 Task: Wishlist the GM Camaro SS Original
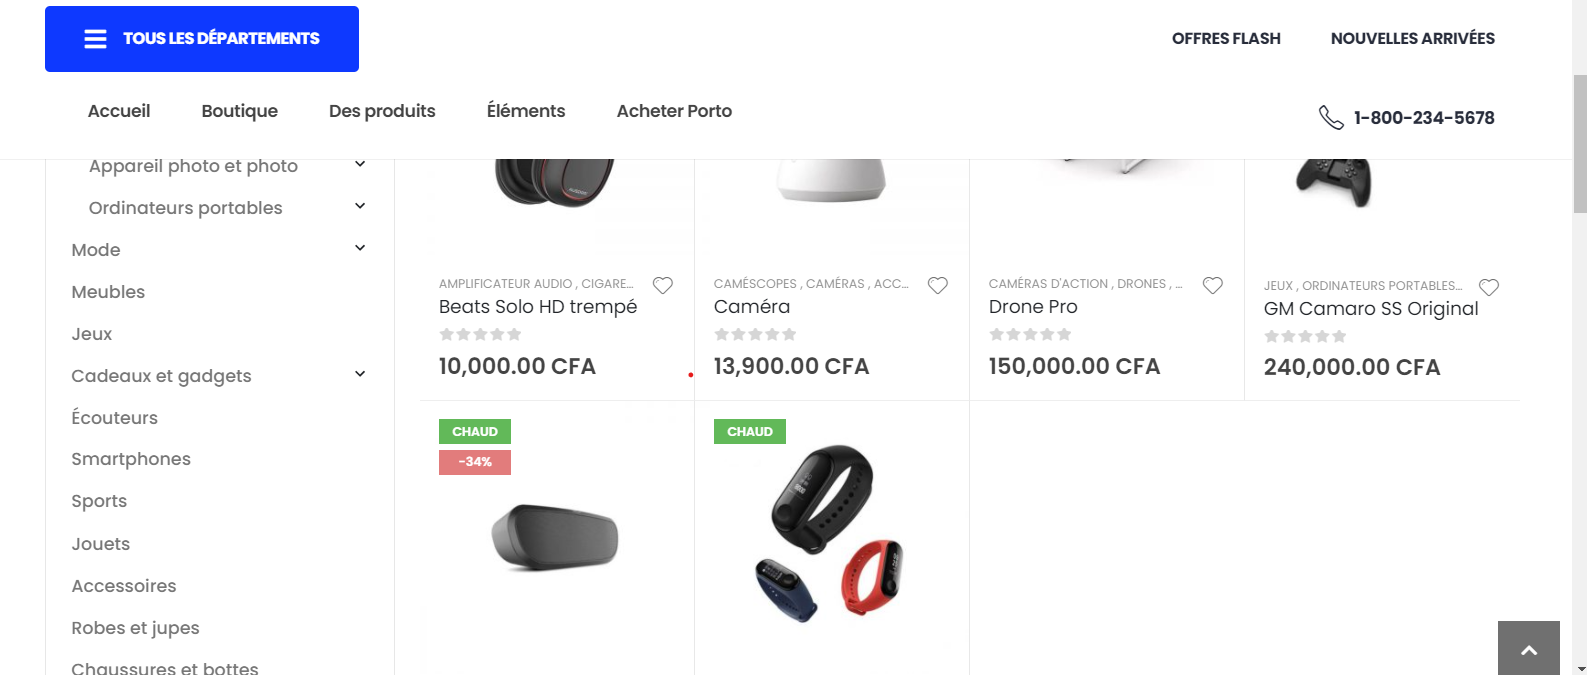(x=1488, y=287)
